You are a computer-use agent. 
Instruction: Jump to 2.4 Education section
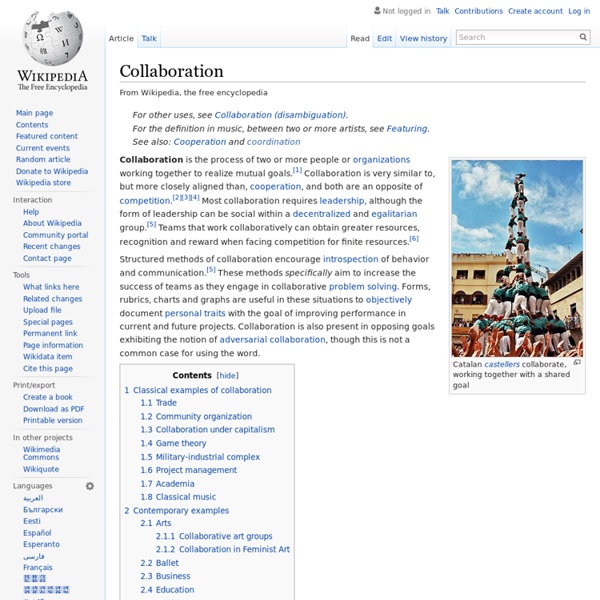tap(167, 590)
